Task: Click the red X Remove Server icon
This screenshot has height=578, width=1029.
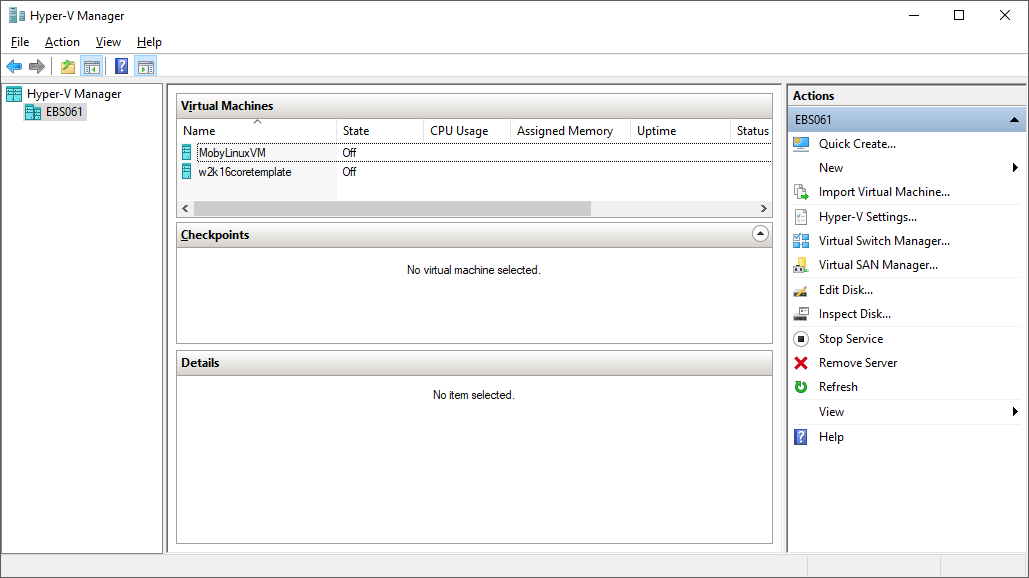Action: pos(801,363)
